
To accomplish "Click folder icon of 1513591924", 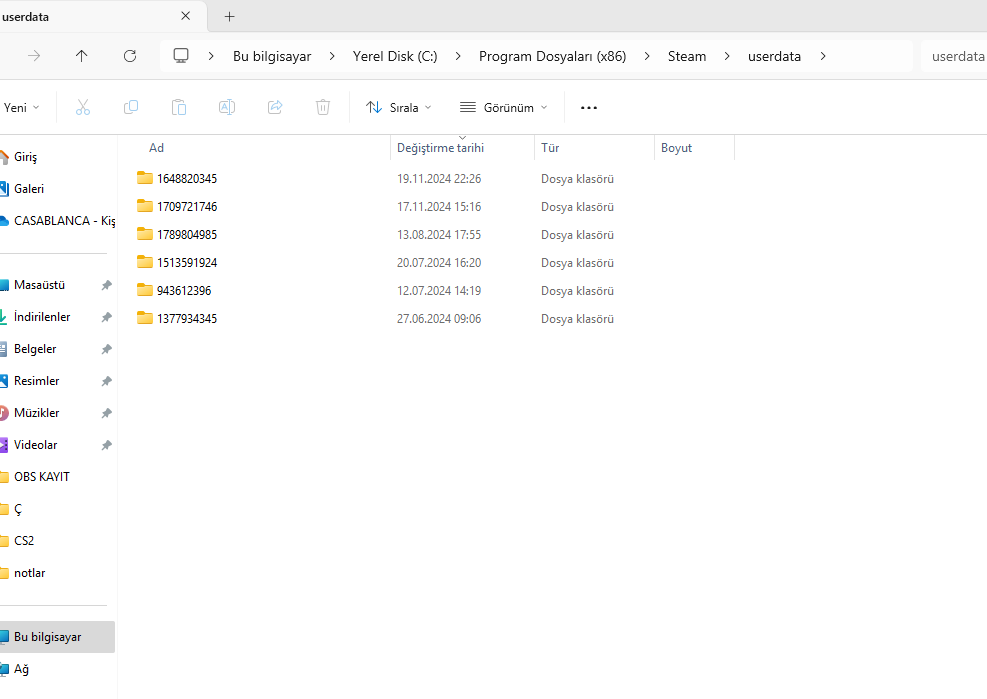I will pos(145,262).
